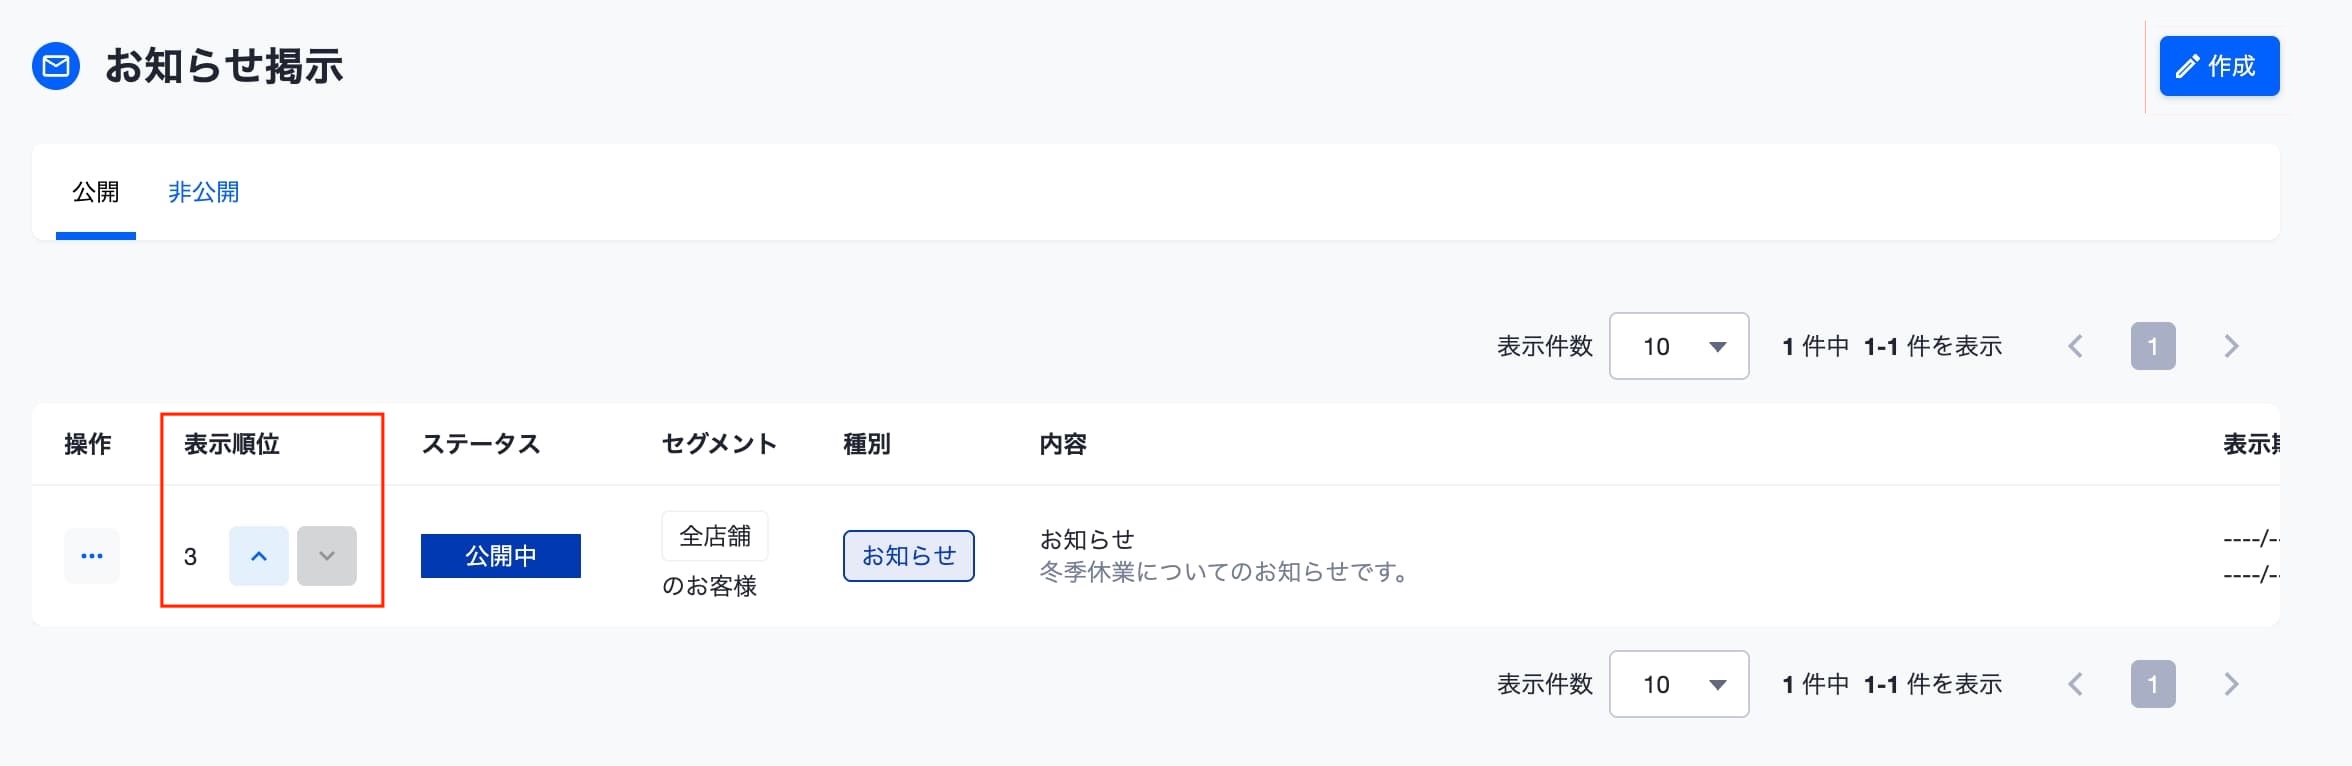Open the three-dot actions menu in the row
This screenshot has height=766, width=2352.
pos(92,556)
